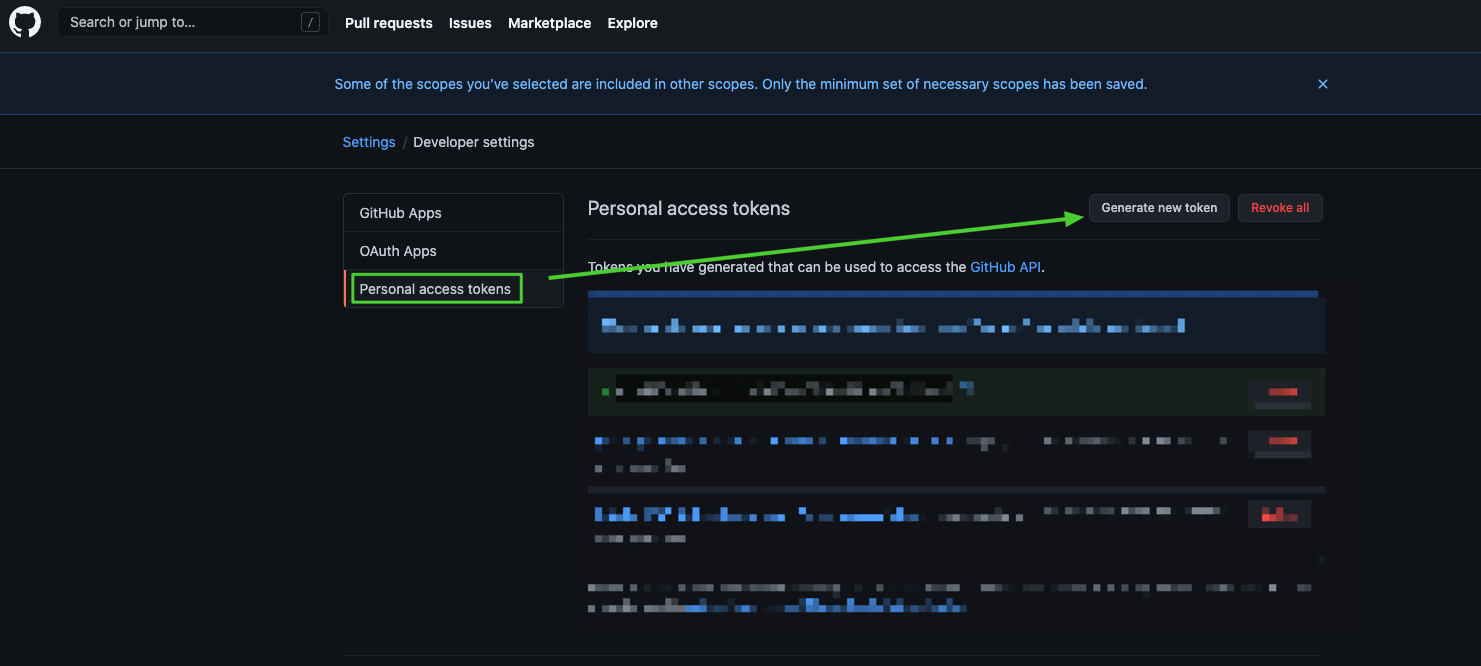
Task: Click the Personal access tokens page heading
Action: pos(689,208)
